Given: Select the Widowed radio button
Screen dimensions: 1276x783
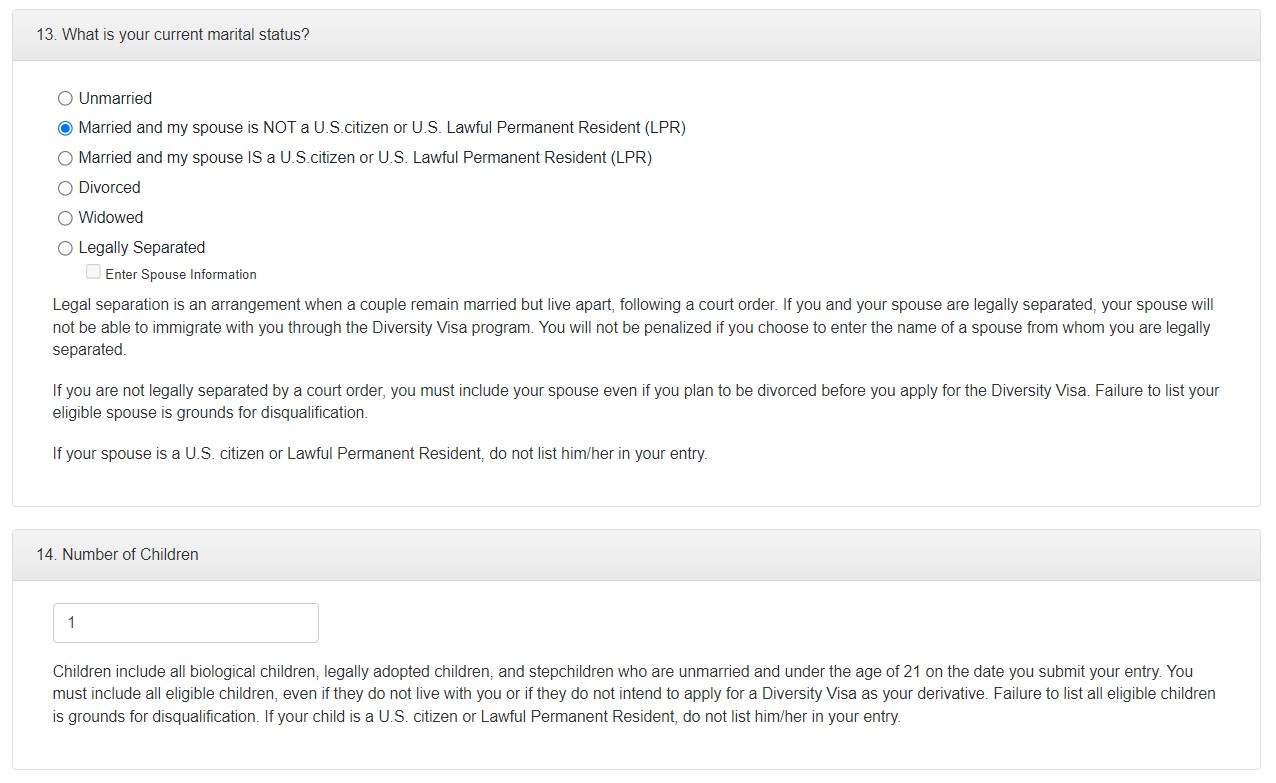Looking at the screenshot, I should [x=65, y=218].
